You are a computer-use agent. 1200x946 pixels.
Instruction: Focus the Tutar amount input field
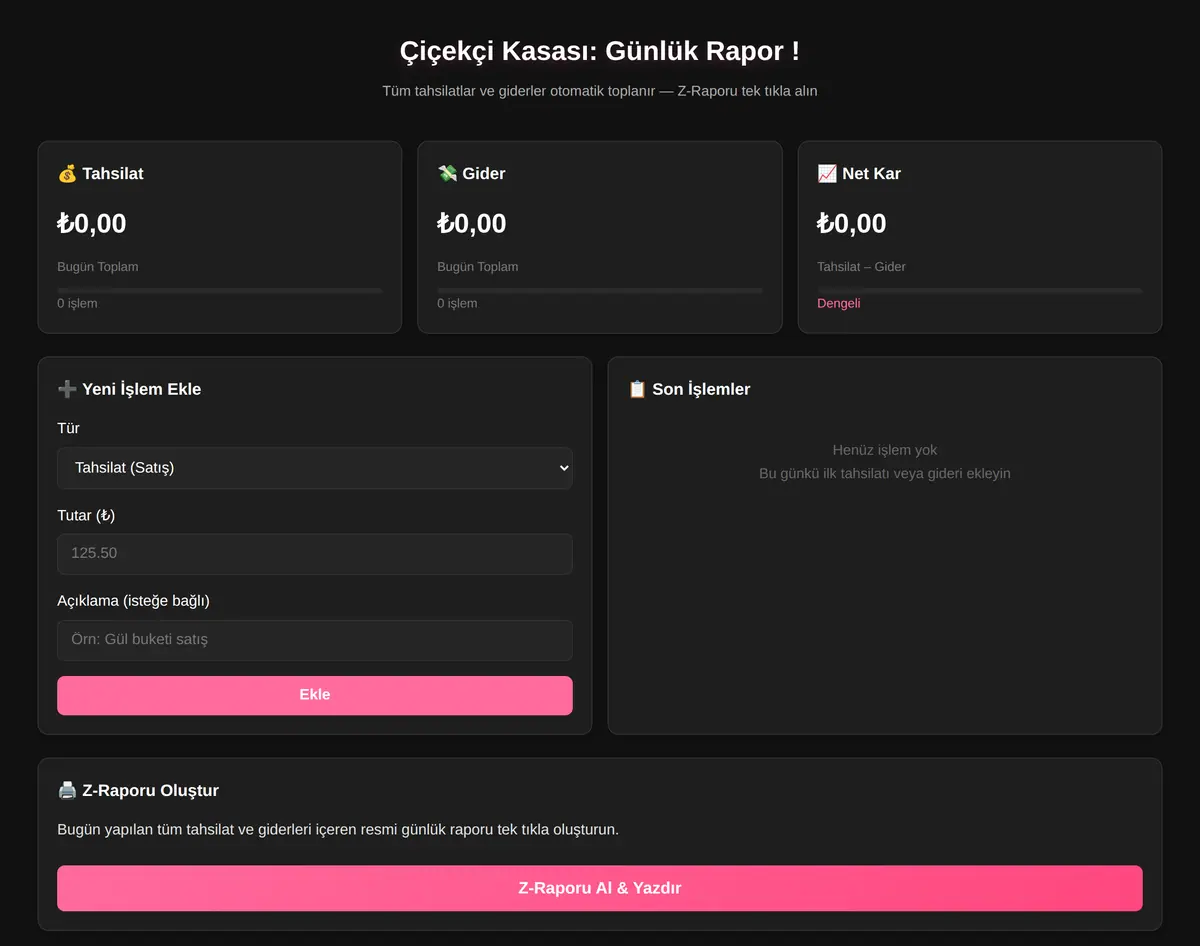(315, 553)
